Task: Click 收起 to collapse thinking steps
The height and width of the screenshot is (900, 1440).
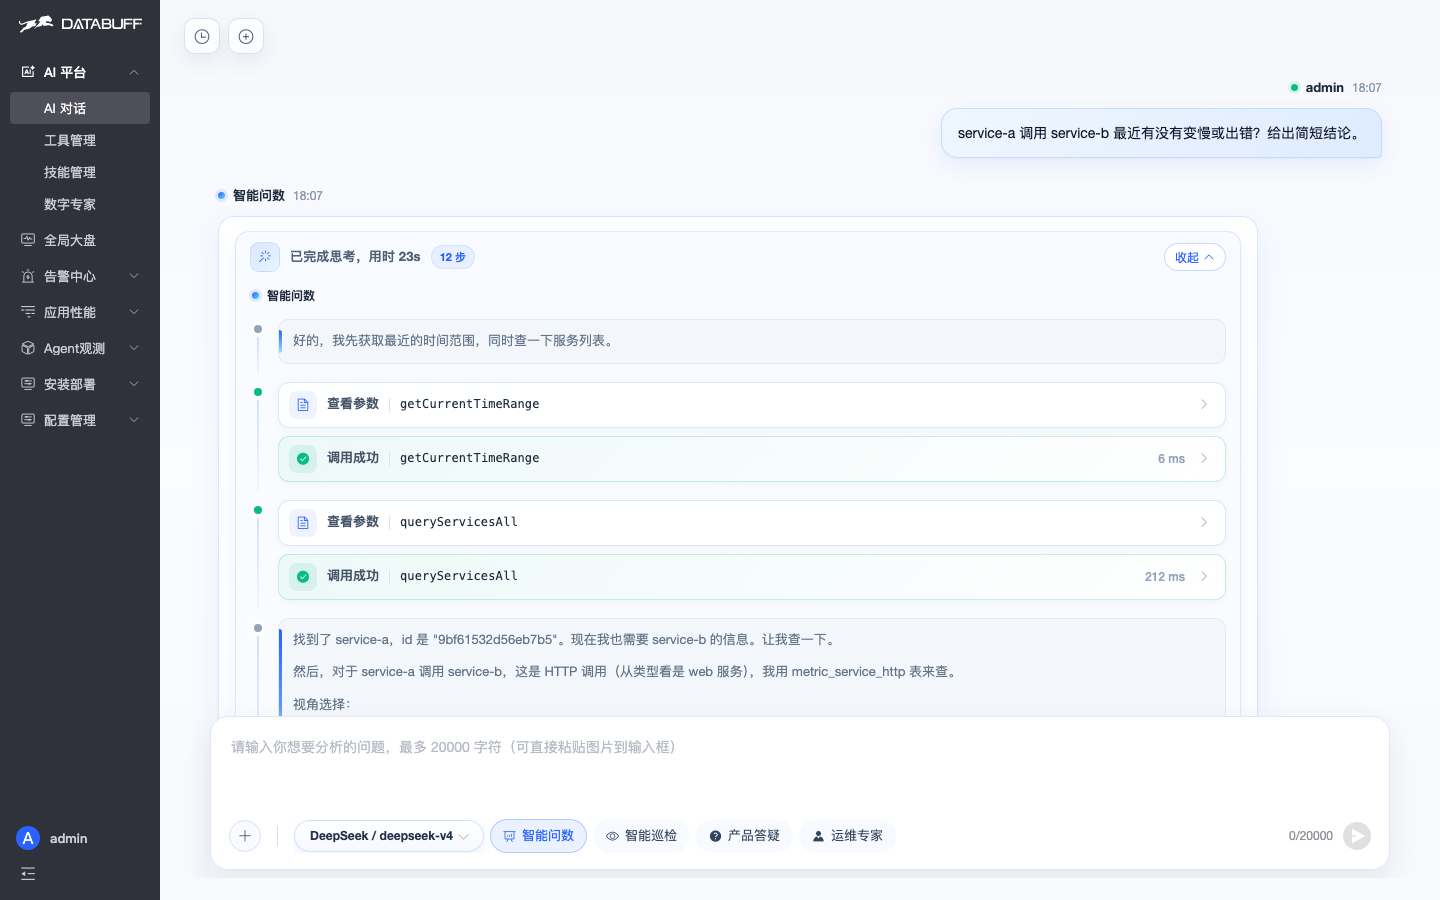Action: 1195,257
